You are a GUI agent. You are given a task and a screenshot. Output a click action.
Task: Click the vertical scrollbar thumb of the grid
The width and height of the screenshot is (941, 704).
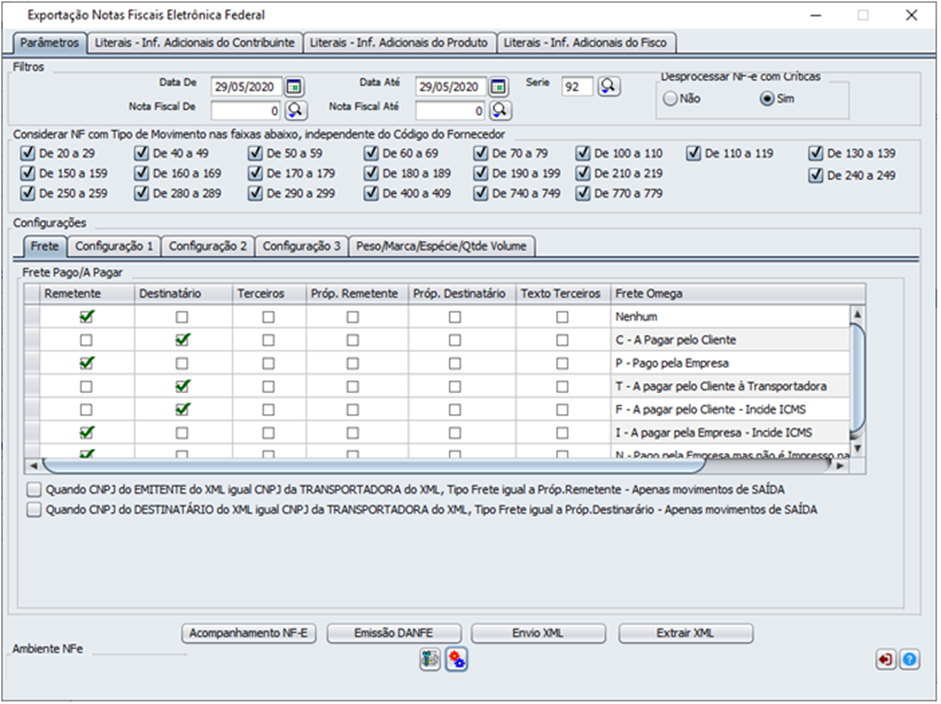[x=858, y=378]
